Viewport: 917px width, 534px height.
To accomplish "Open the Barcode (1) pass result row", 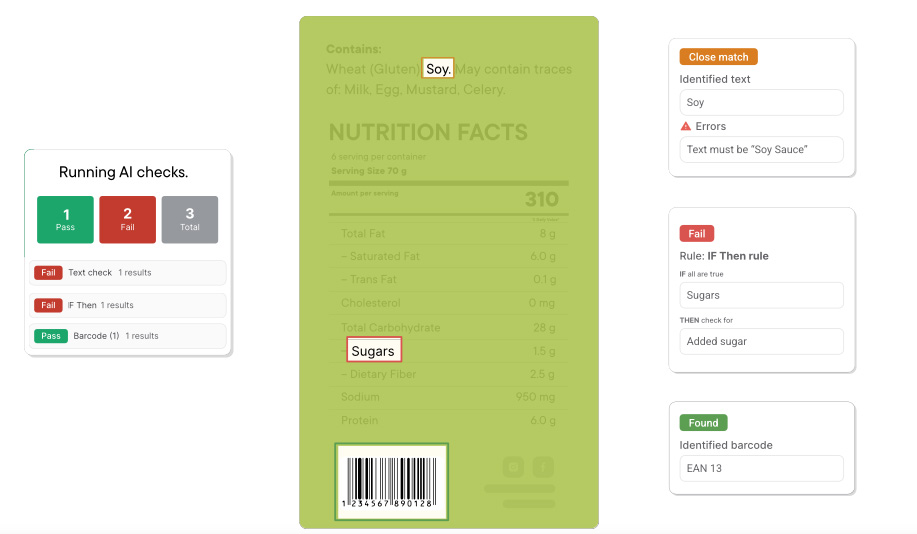I will (127, 336).
